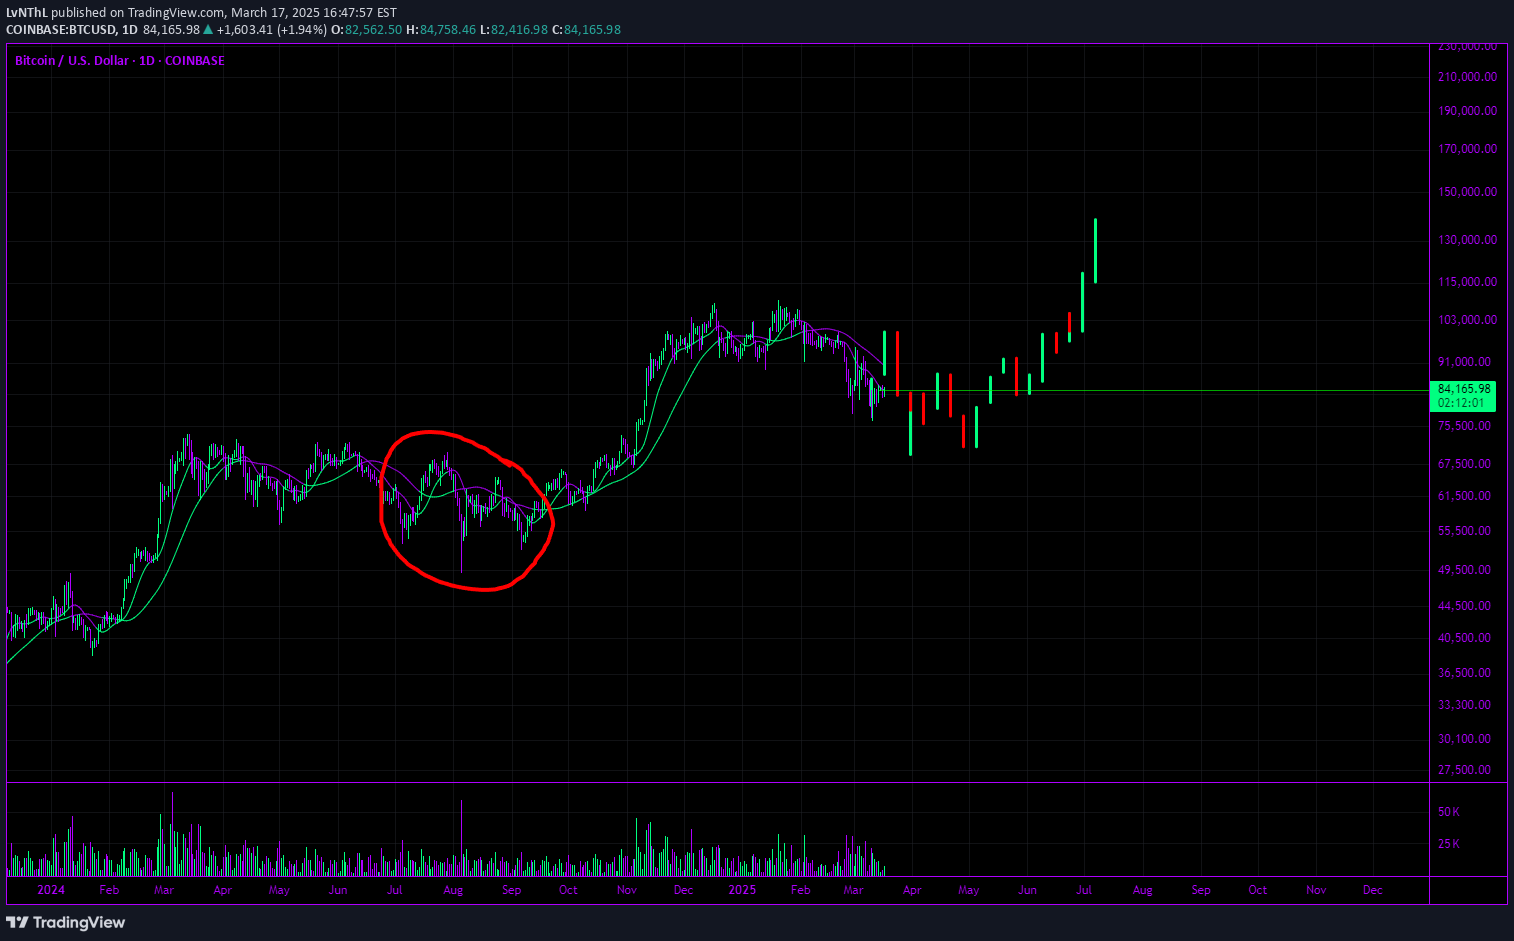Click the '210,000.00' price axis label
1514x941 pixels.
(1467, 77)
